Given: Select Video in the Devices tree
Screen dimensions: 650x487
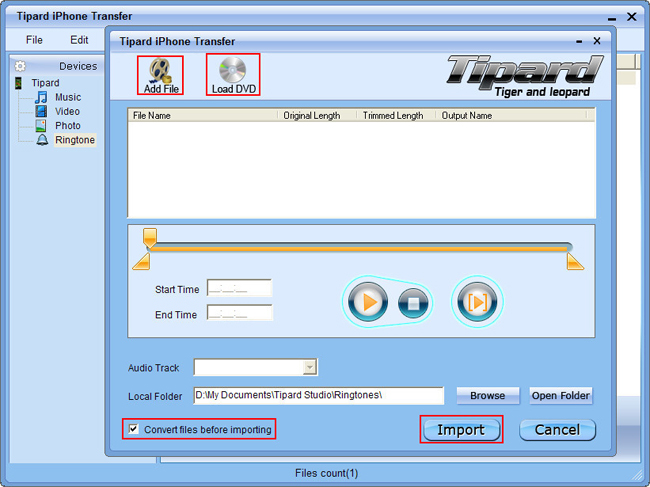Looking at the screenshot, I should [67, 111].
